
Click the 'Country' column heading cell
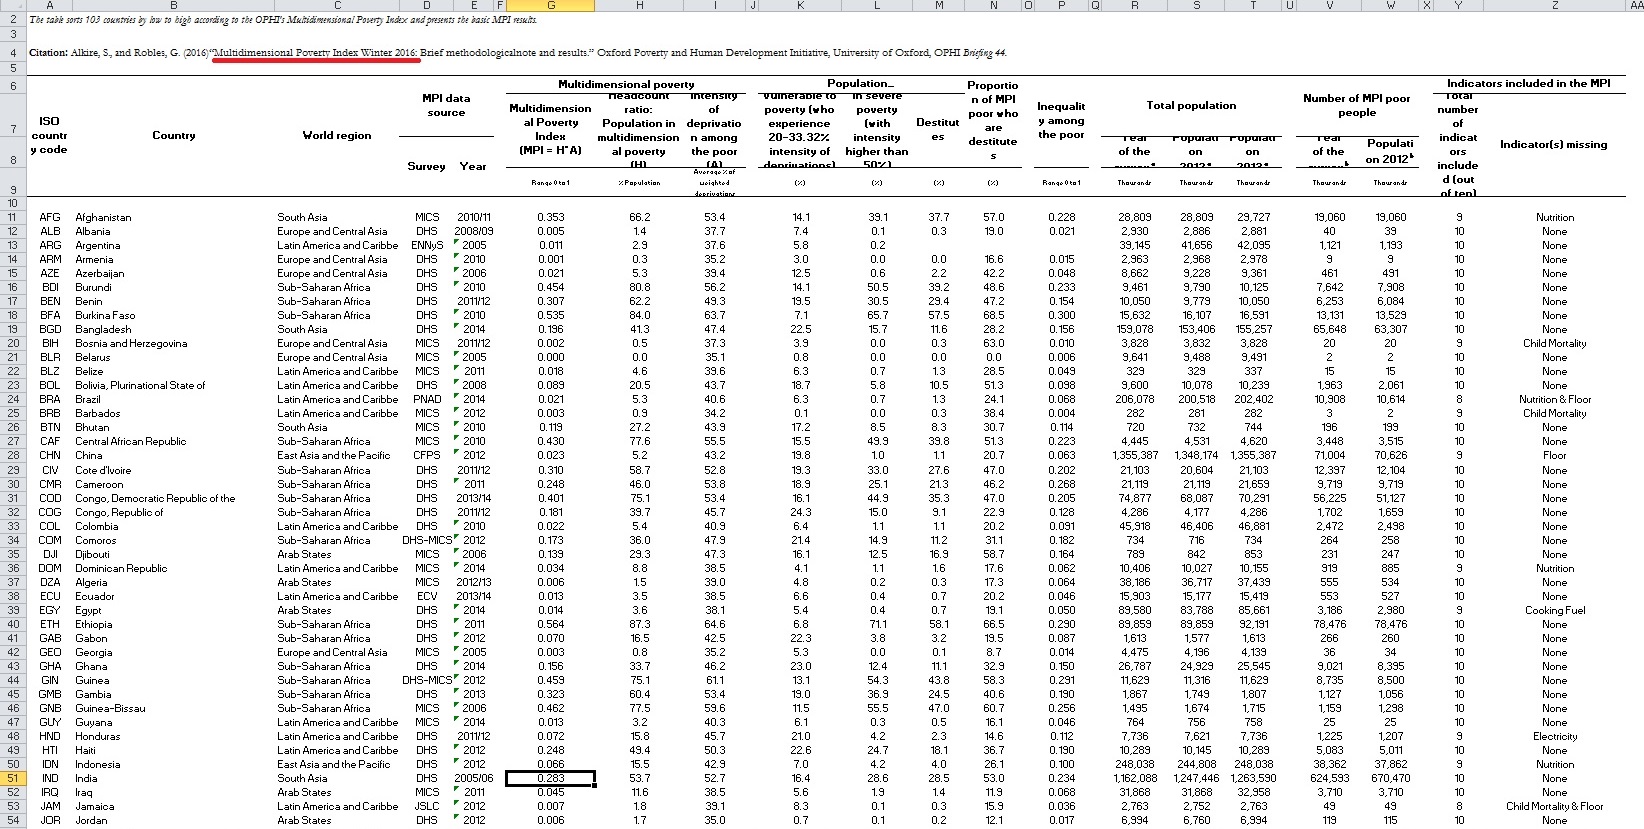point(173,135)
